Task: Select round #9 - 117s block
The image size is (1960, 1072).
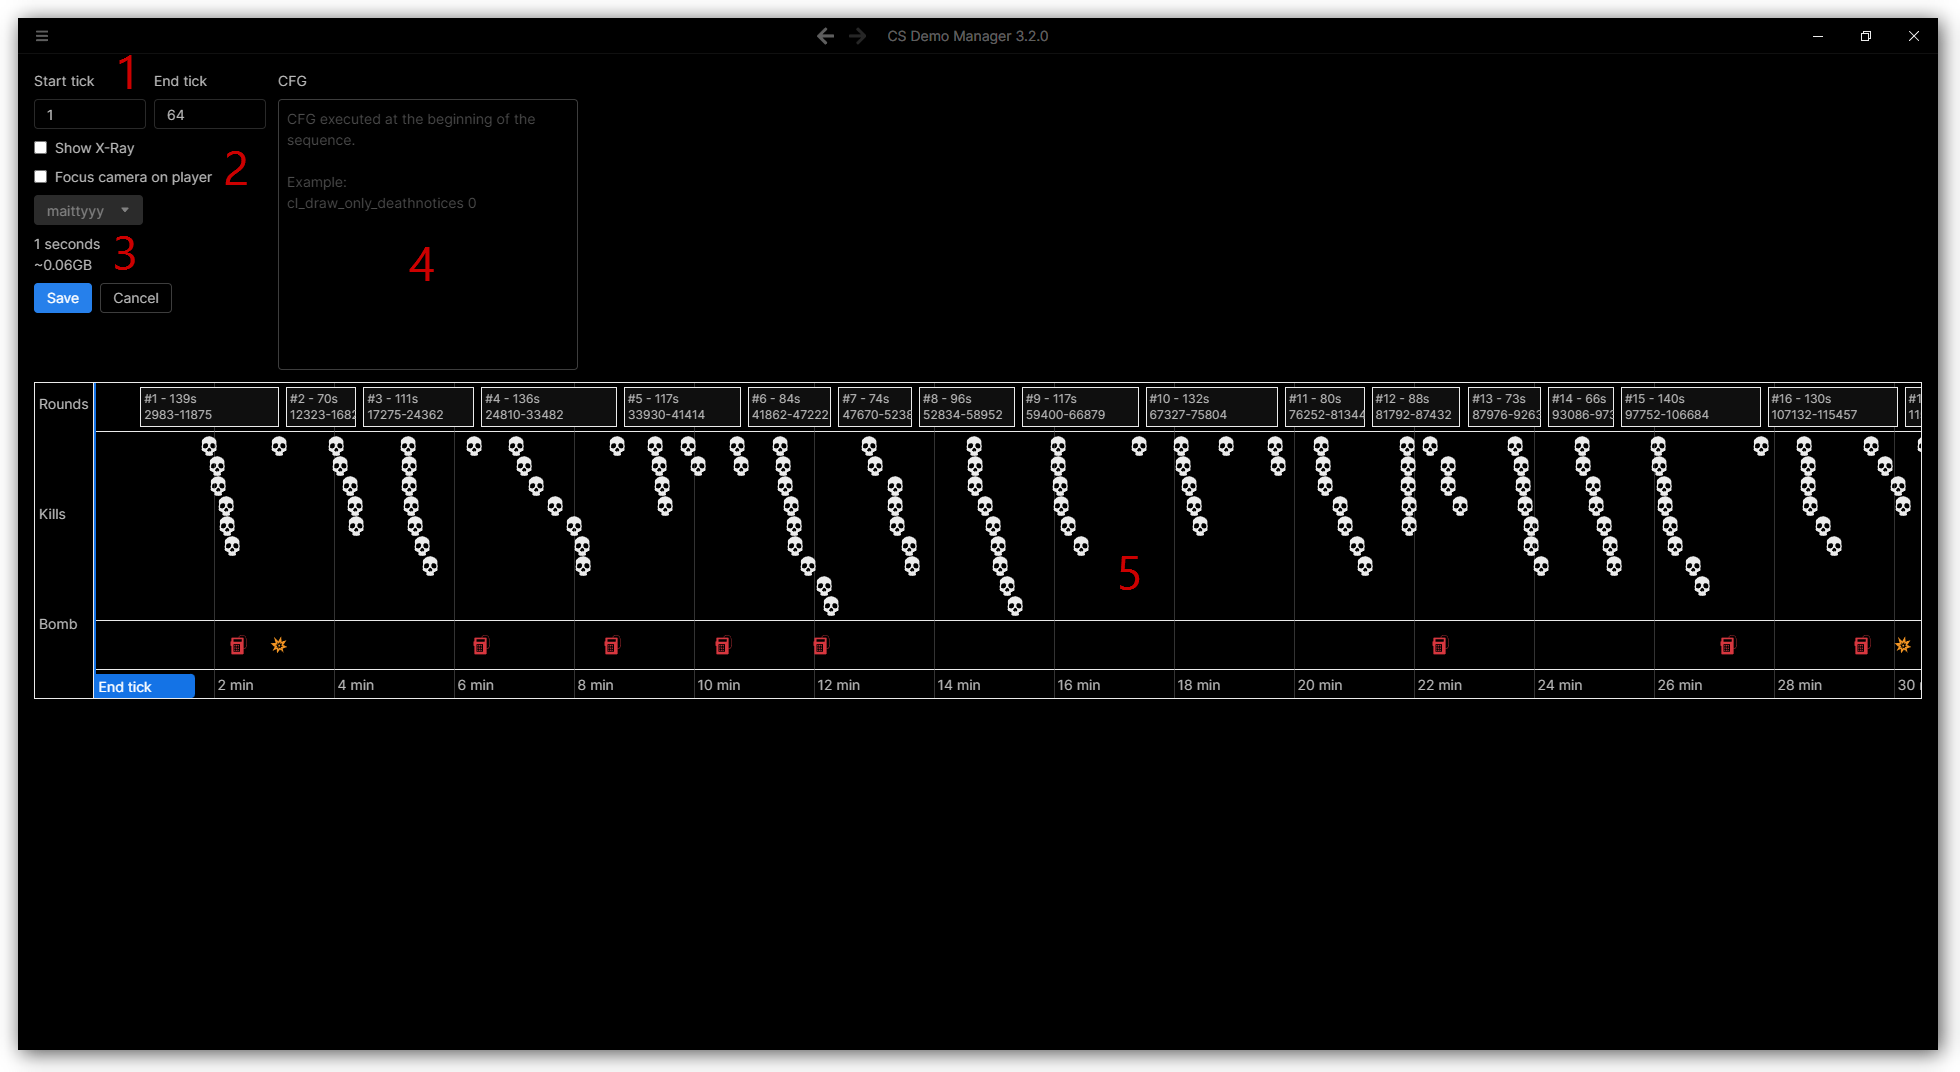Action: pyautogui.click(x=1080, y=407)
